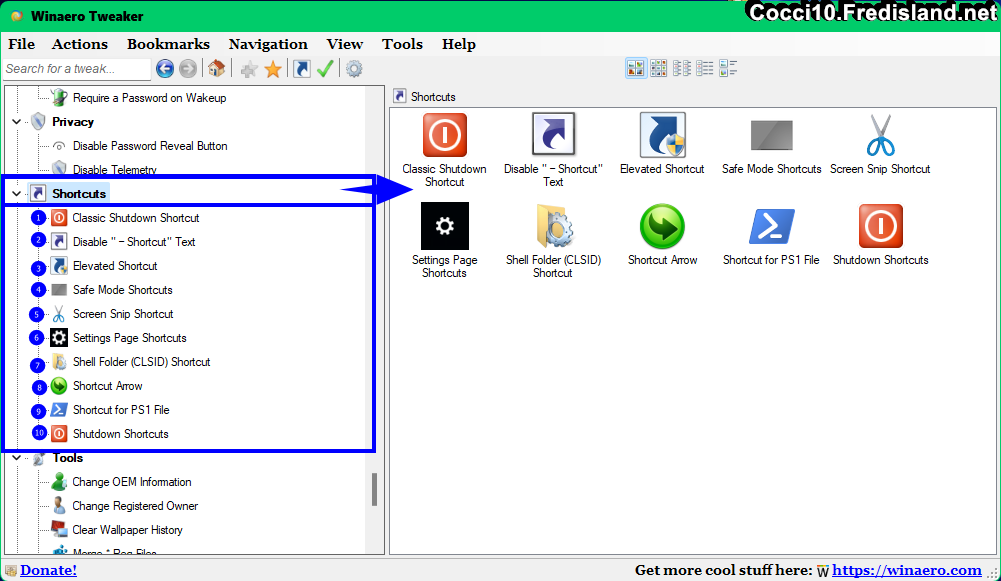The image size is (1001, 581).
Task: Open the Shutdown Shortcuts large icon
Action: (x=880, y=226)
